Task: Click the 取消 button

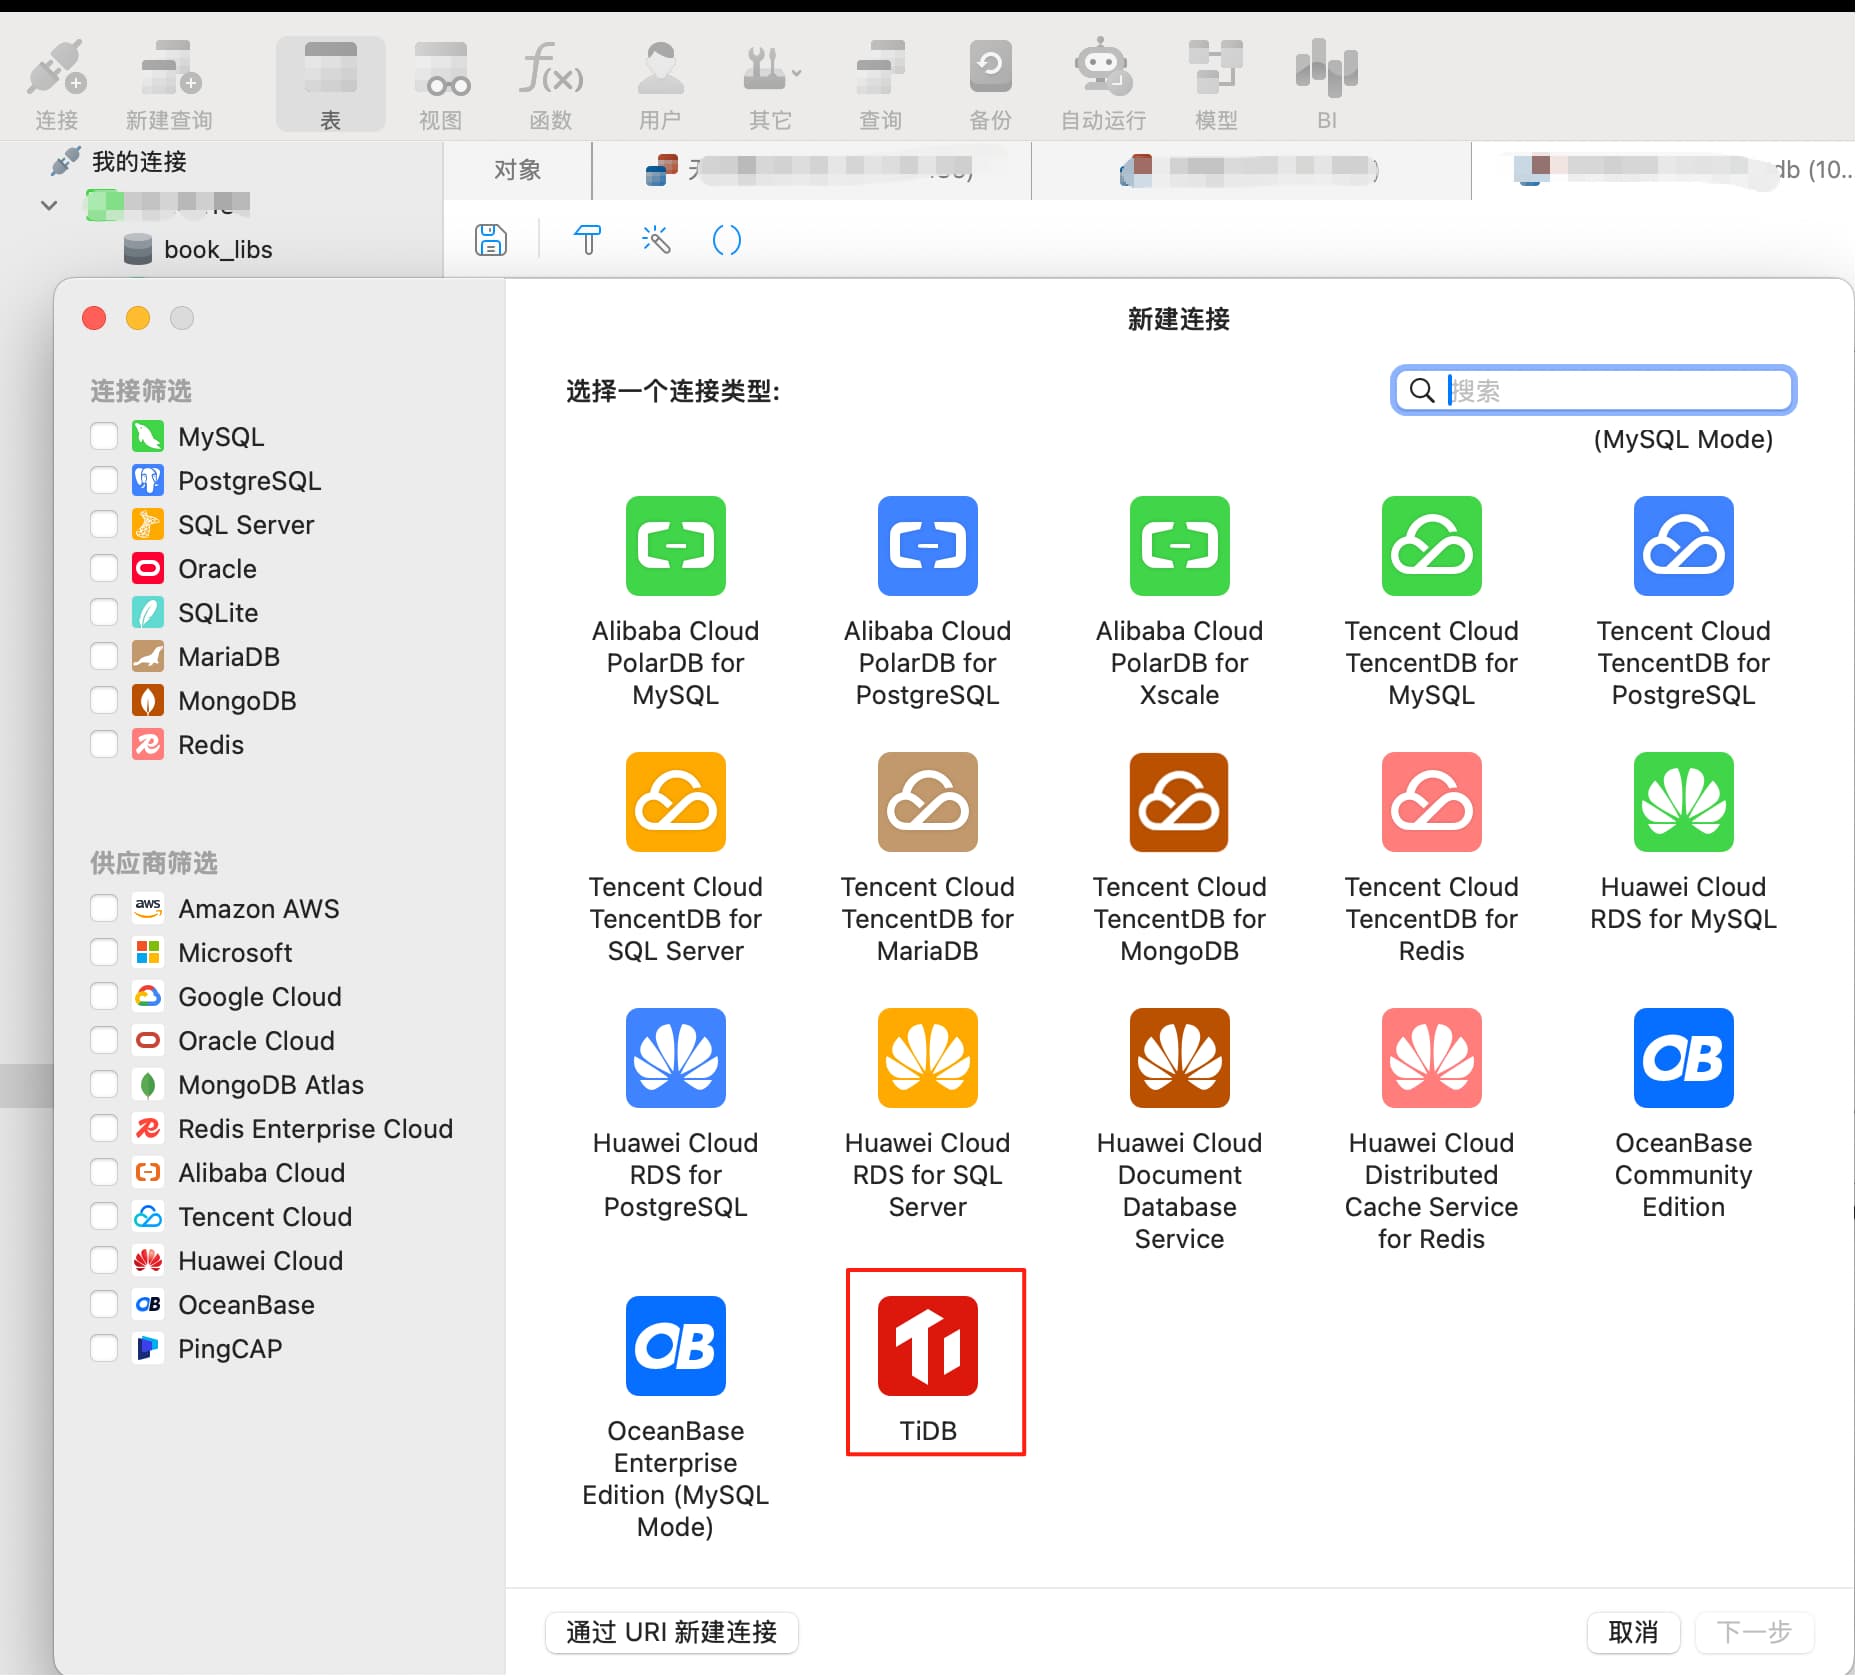Action: 1633,1632
